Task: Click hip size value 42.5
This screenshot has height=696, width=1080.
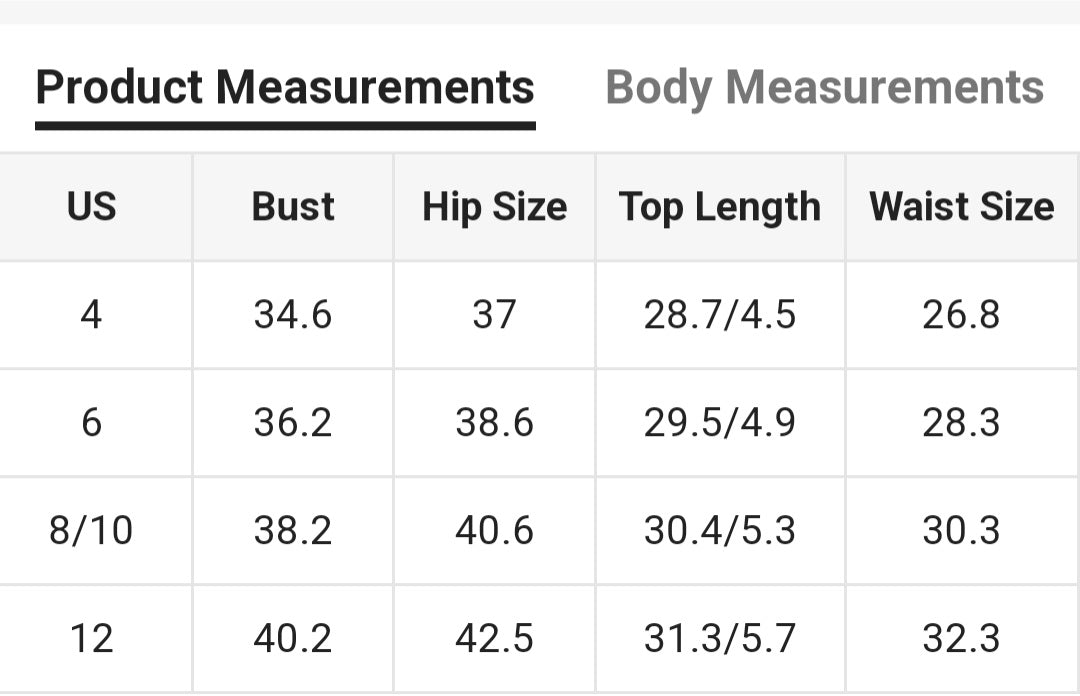Action: [494, 637]
